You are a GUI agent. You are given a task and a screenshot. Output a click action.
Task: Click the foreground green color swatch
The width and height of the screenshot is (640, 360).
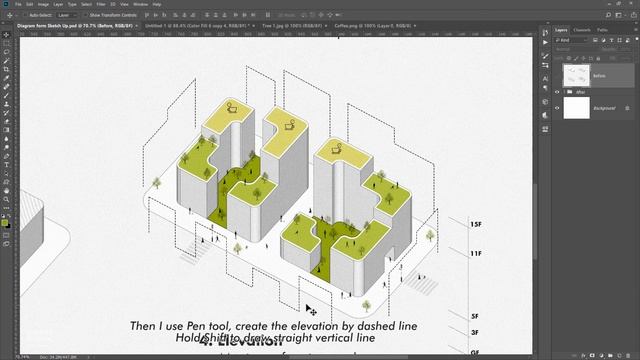click(4, 223)
